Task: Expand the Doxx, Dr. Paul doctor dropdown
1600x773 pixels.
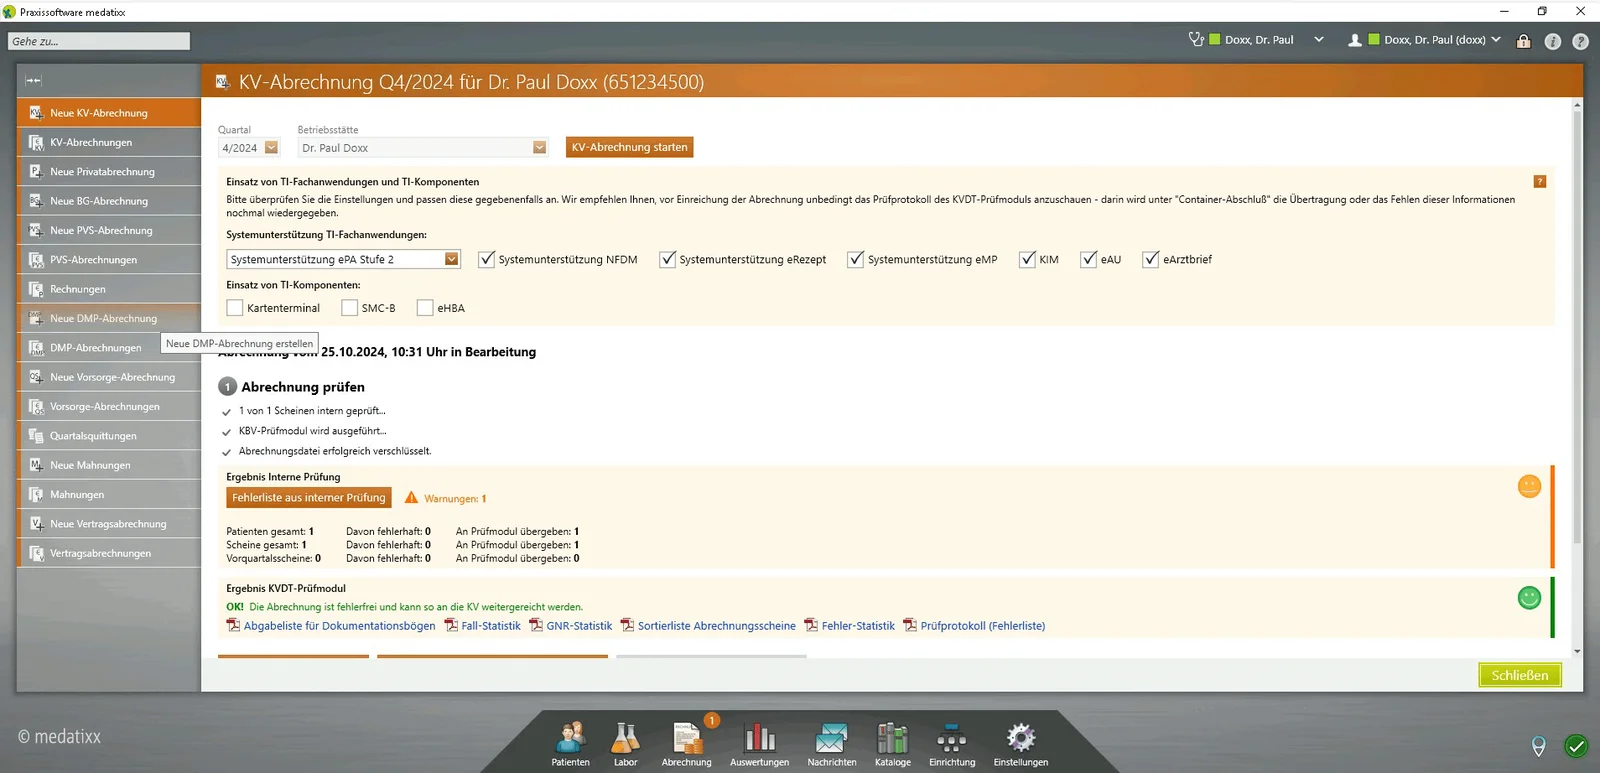Action: (x=1319, y=40)
